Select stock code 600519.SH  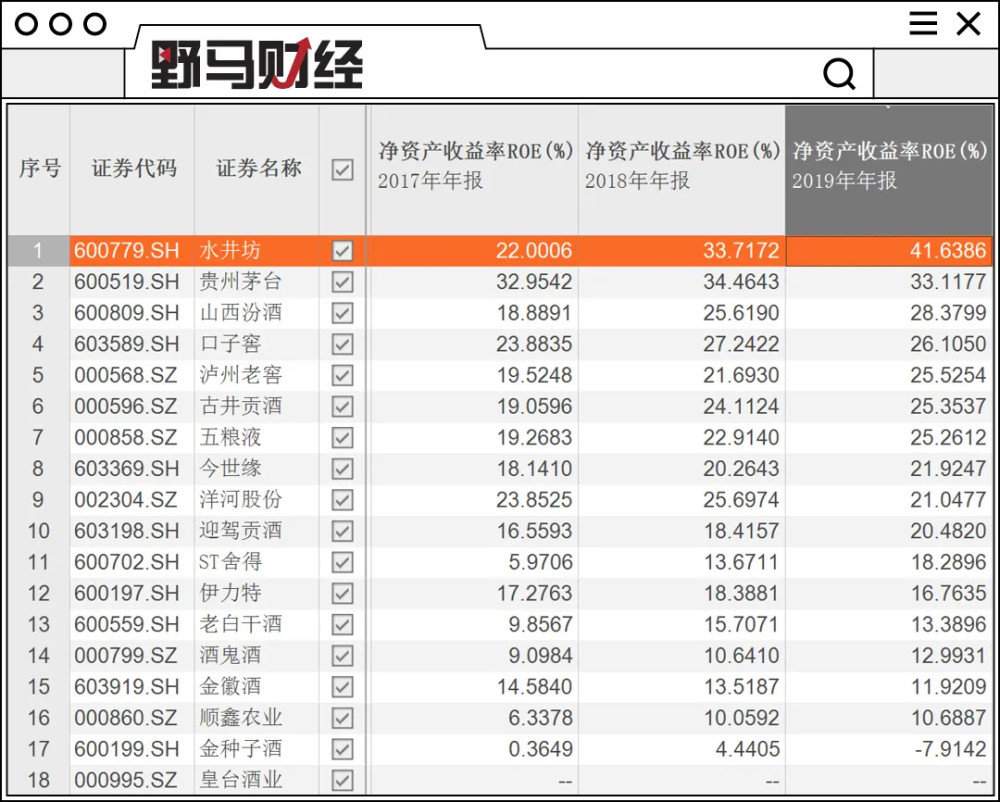(127, 282)
